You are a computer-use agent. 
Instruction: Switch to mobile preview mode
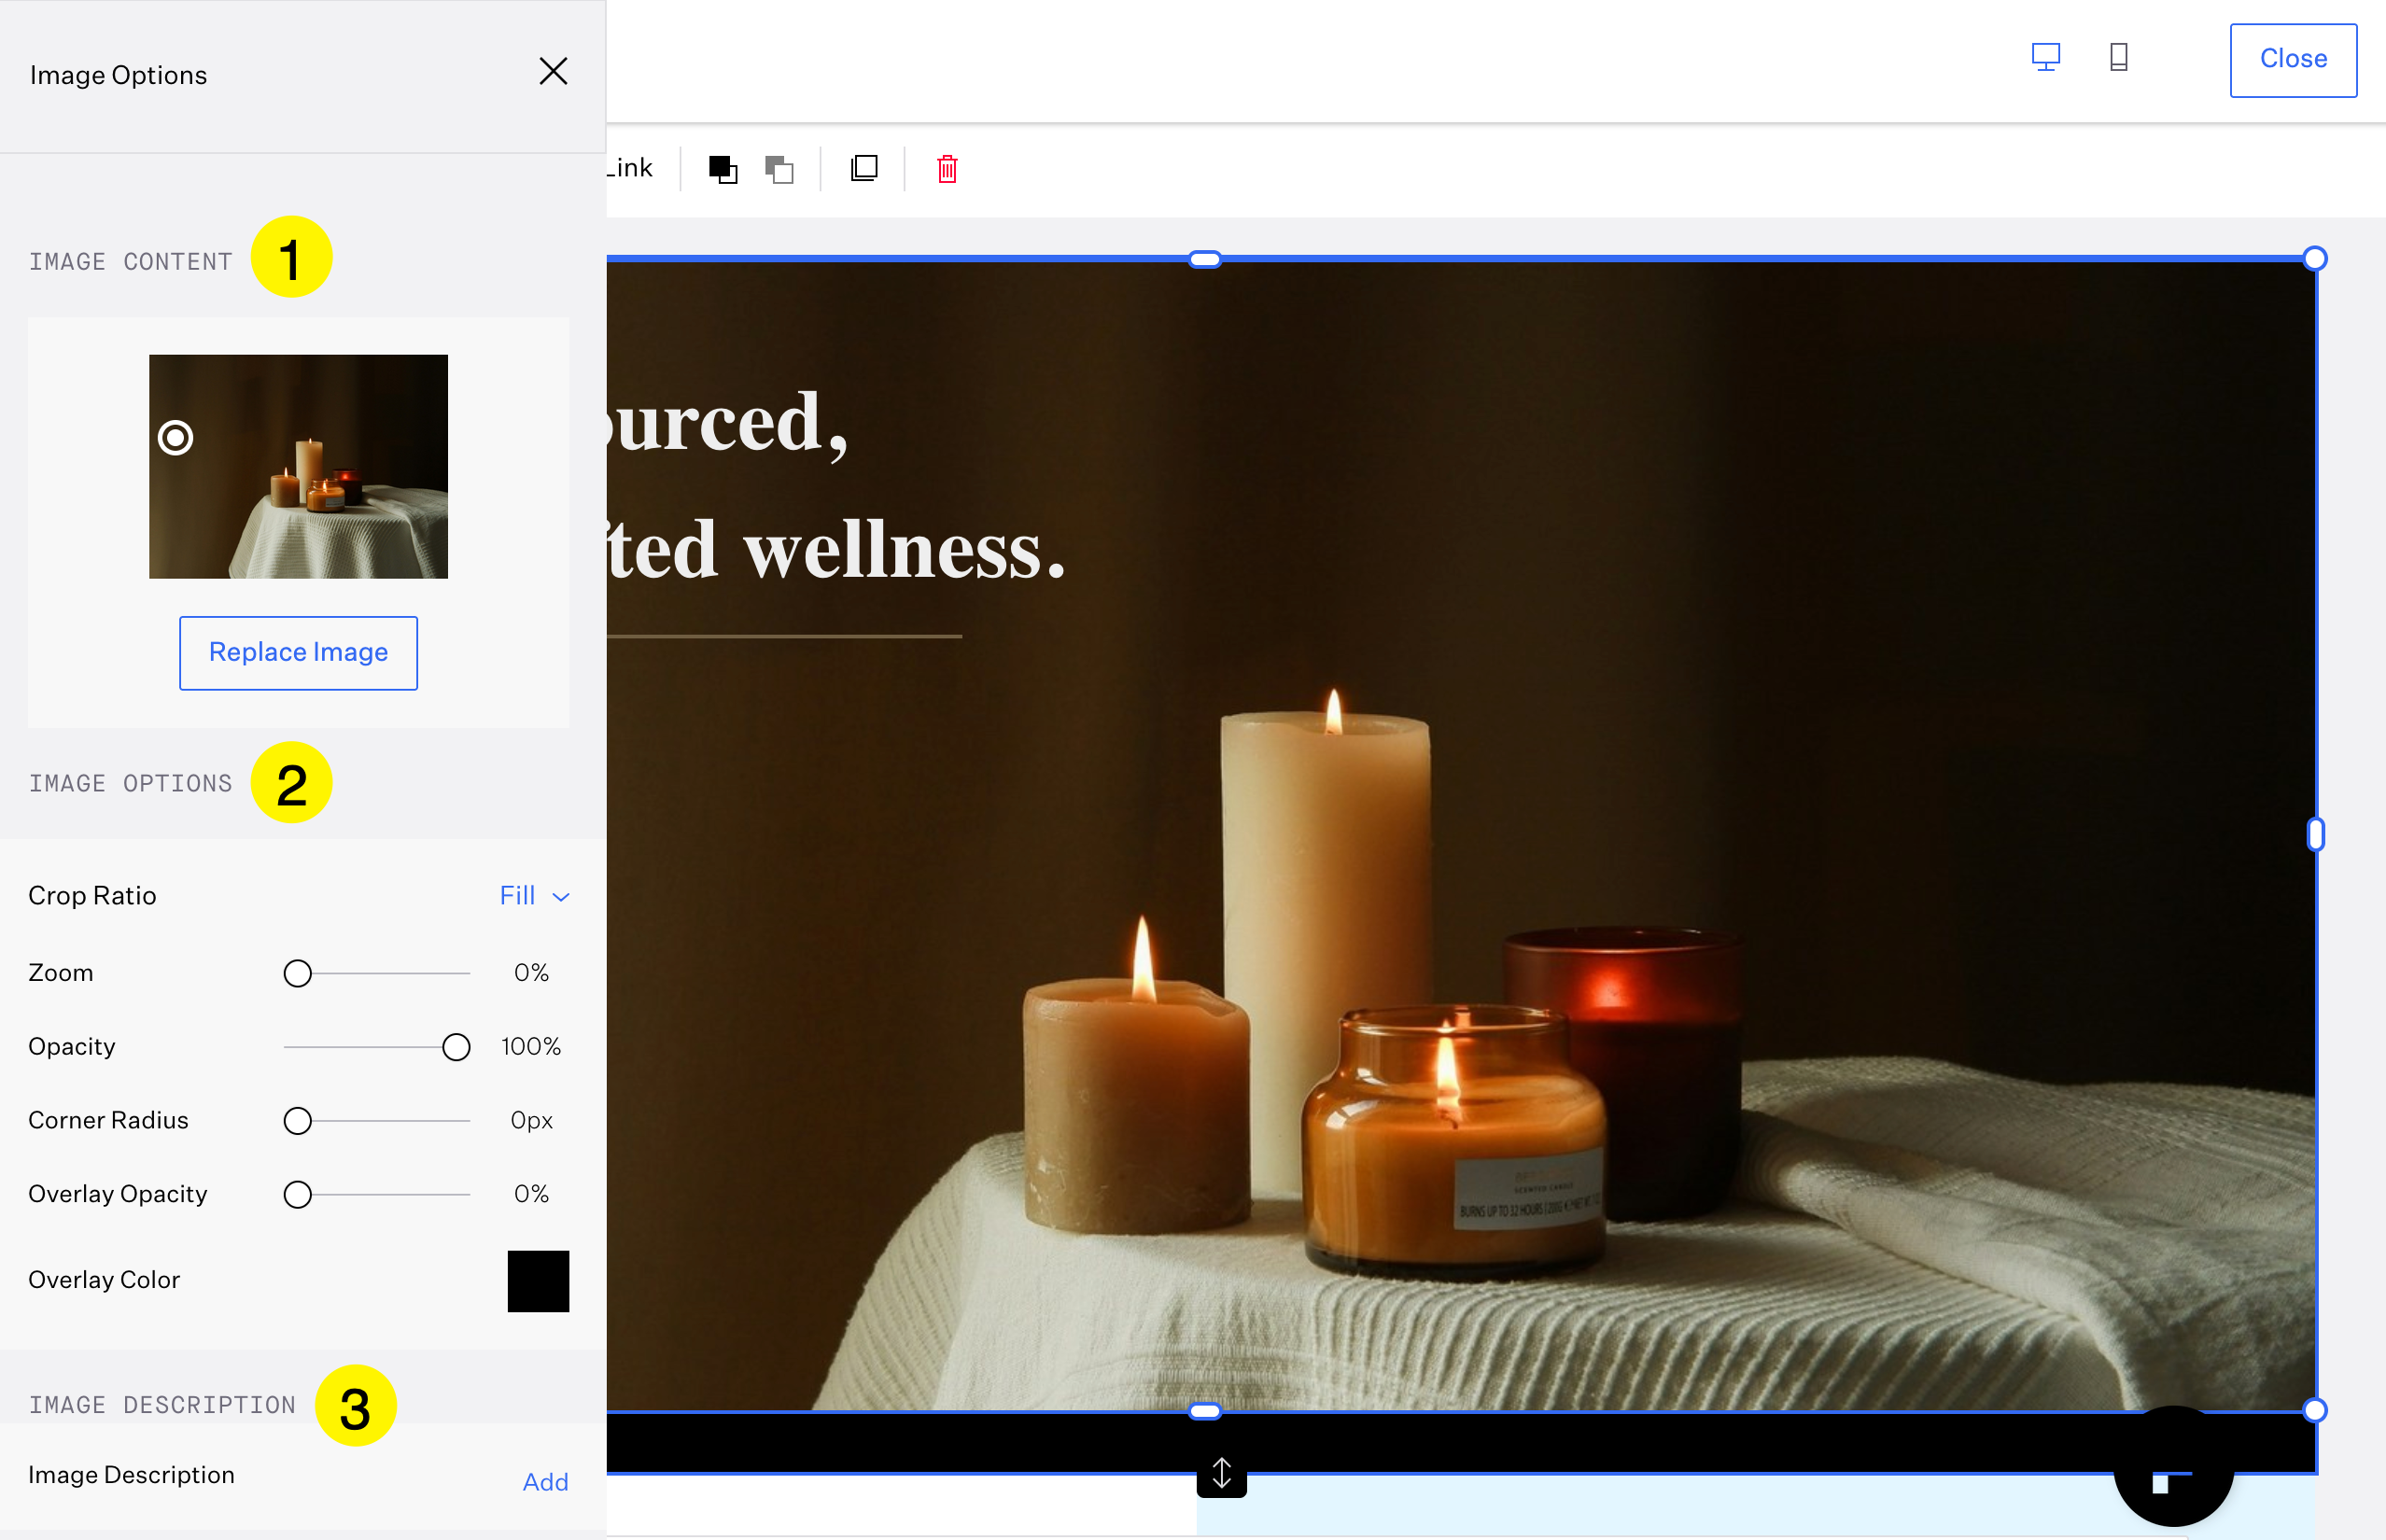point(2118,58)
